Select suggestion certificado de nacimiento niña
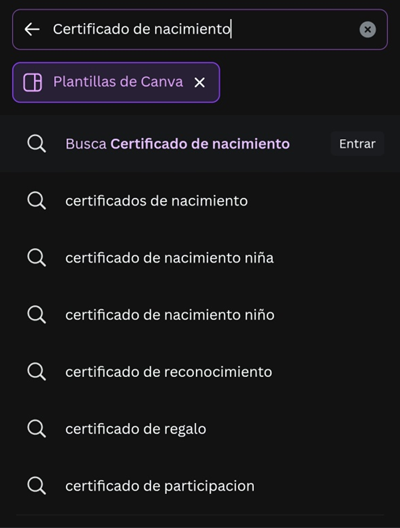Viewport: 400px width, 528px height. 200,258
